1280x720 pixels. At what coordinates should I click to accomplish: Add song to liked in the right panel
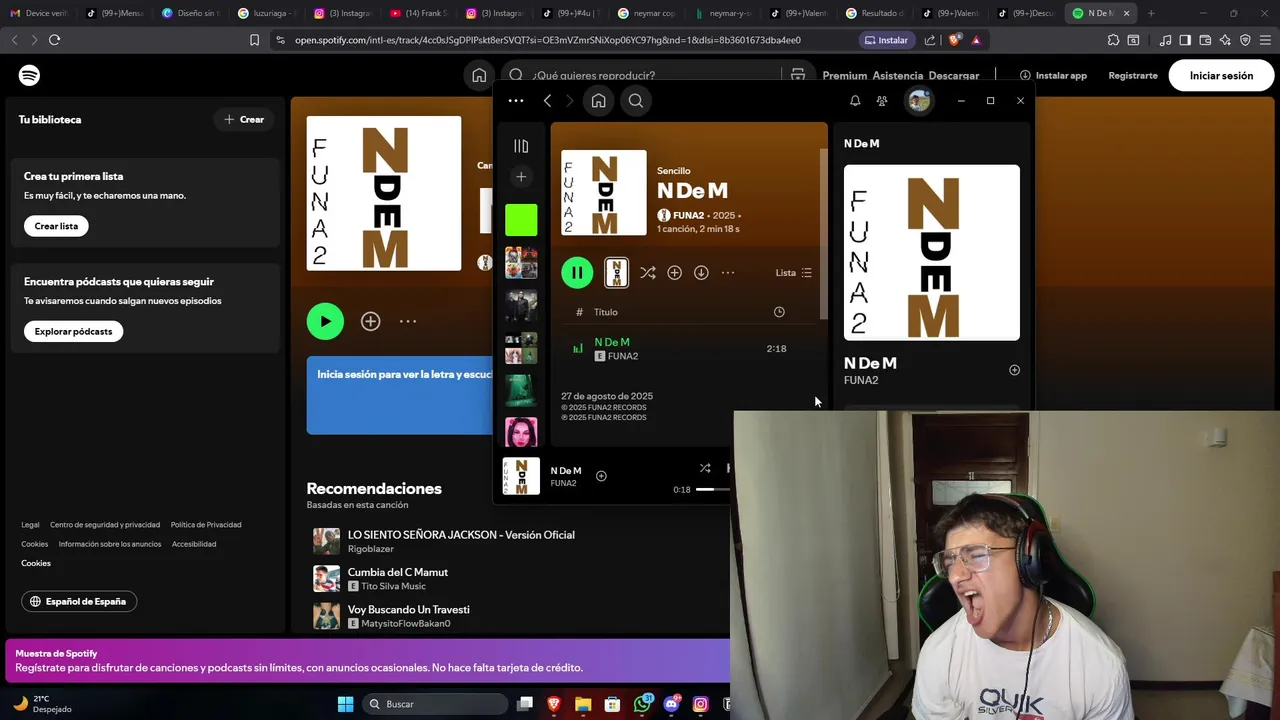pos(1014,370)
